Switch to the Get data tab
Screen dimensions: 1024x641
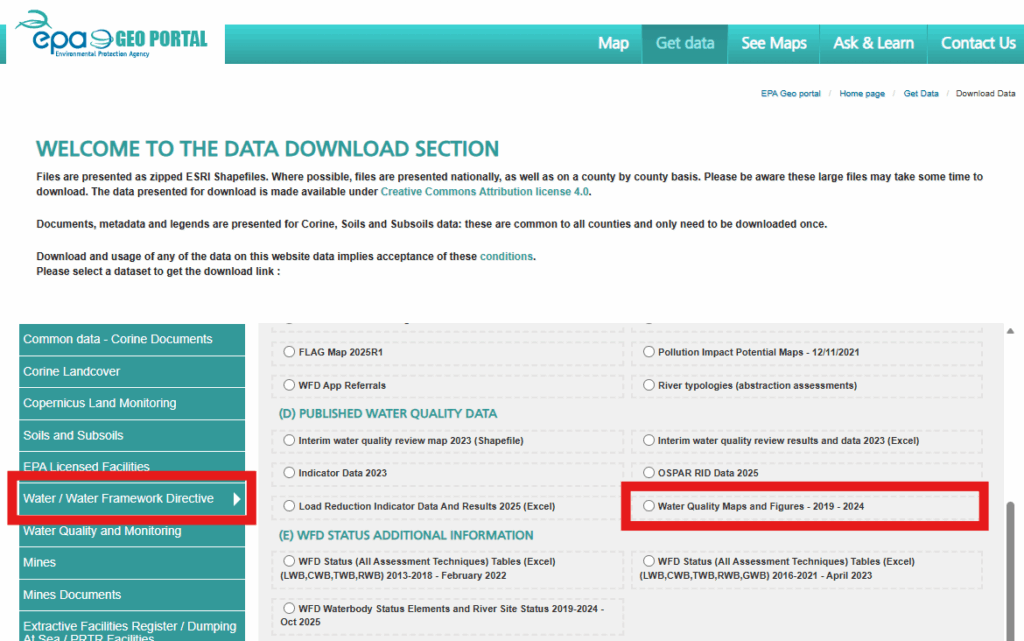tap(685, 43)
